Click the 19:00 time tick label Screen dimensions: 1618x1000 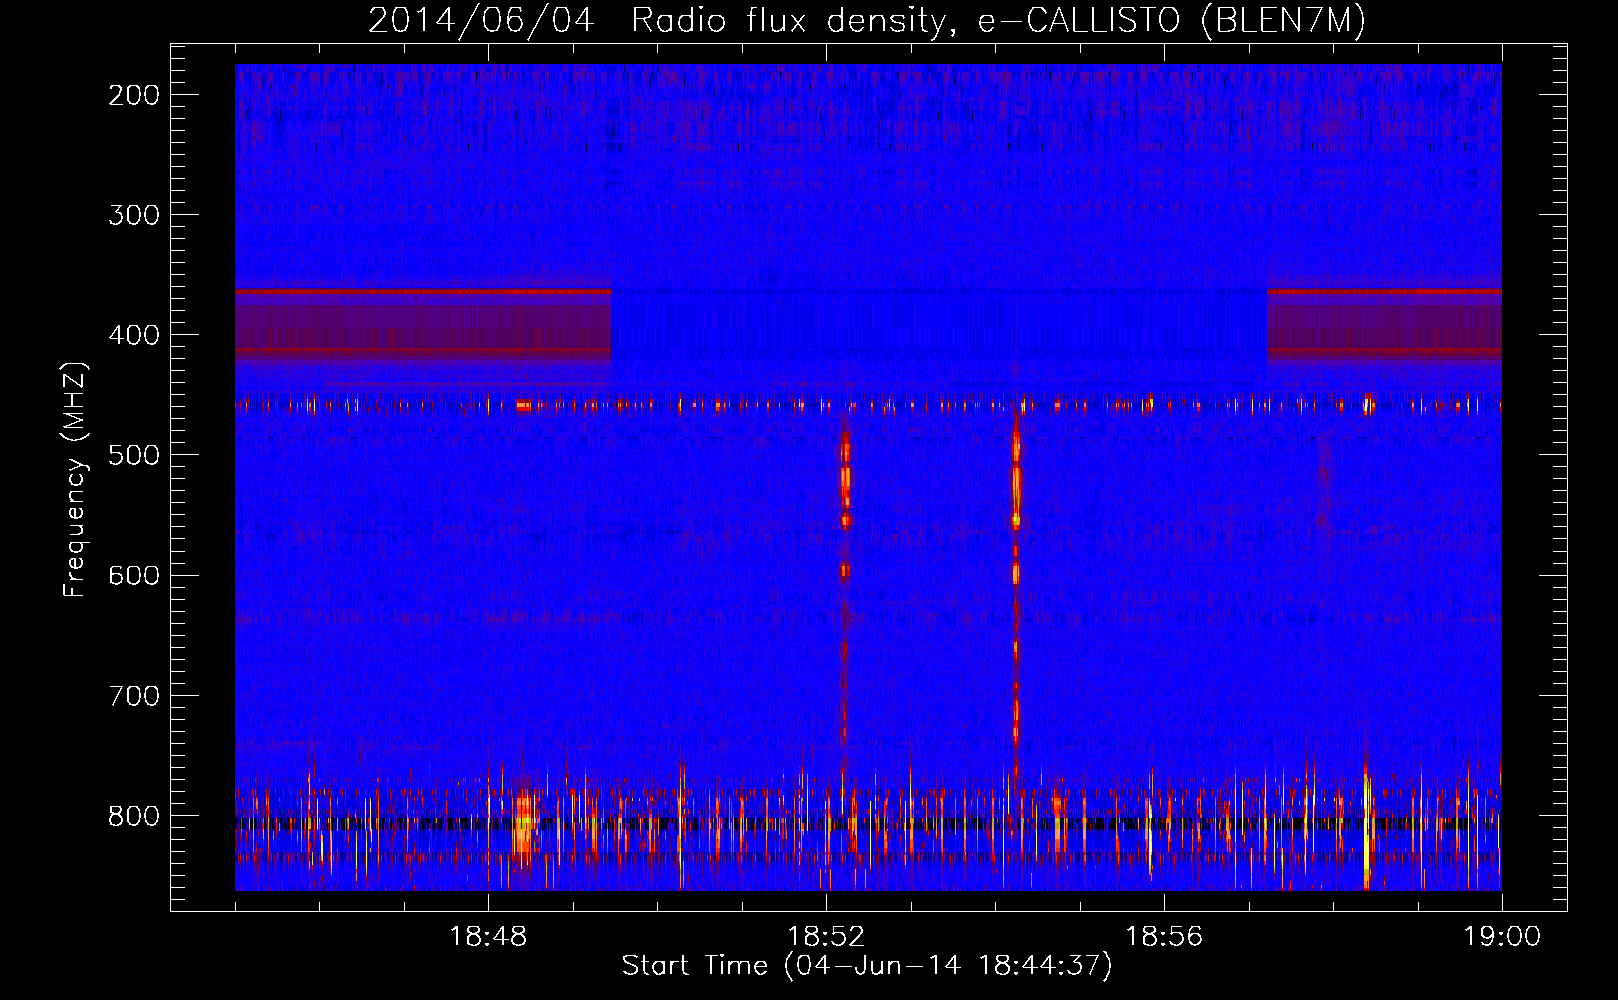[1502, 937]
